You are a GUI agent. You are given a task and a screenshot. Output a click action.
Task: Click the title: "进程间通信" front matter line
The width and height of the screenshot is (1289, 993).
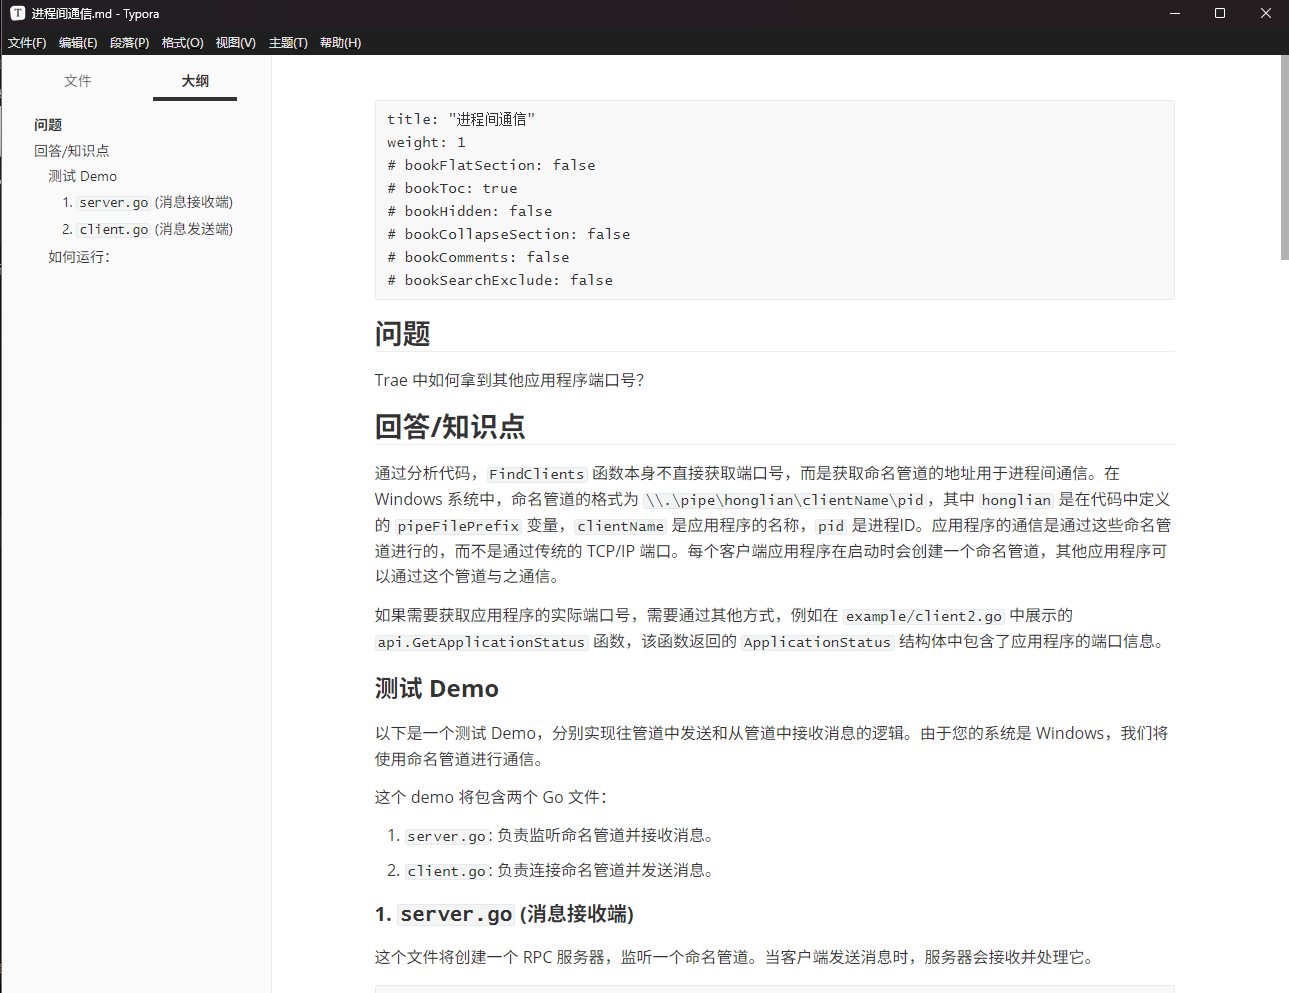(461, 119)
